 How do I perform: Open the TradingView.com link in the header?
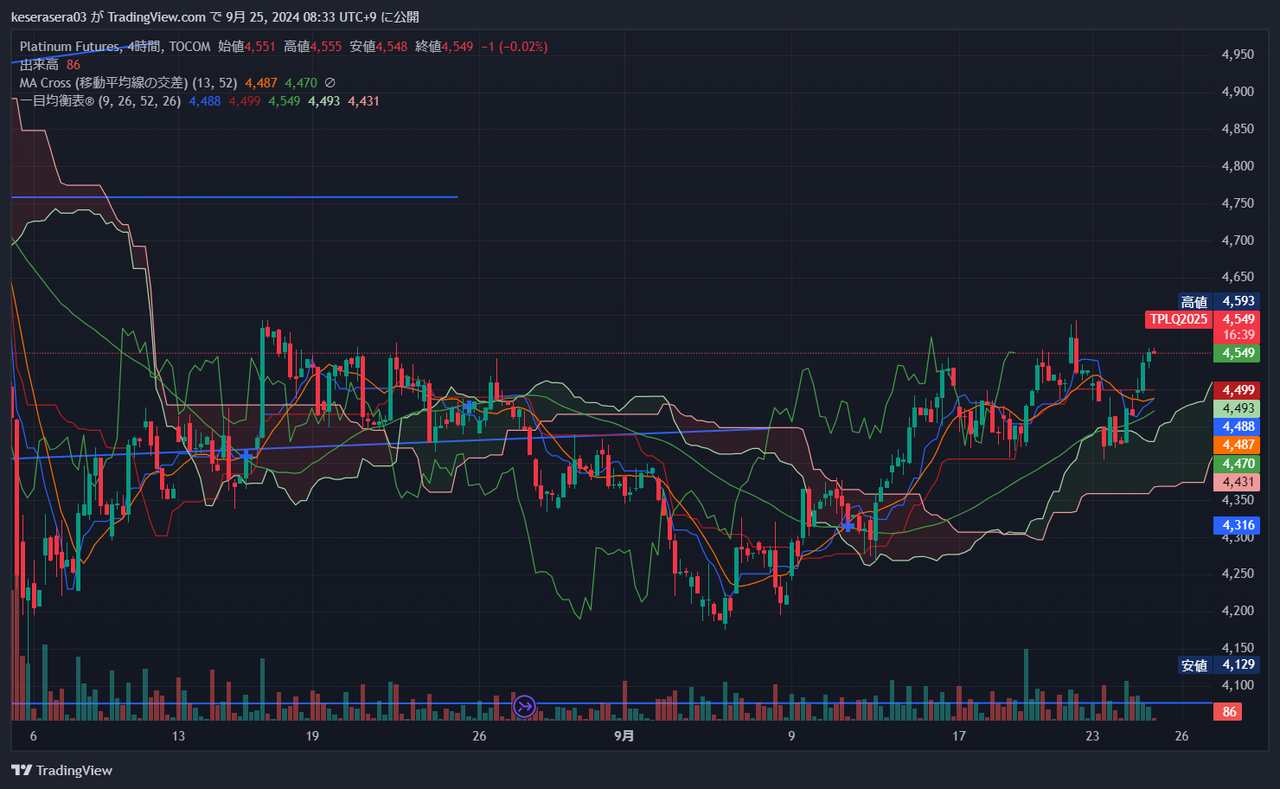coord(157,17)
